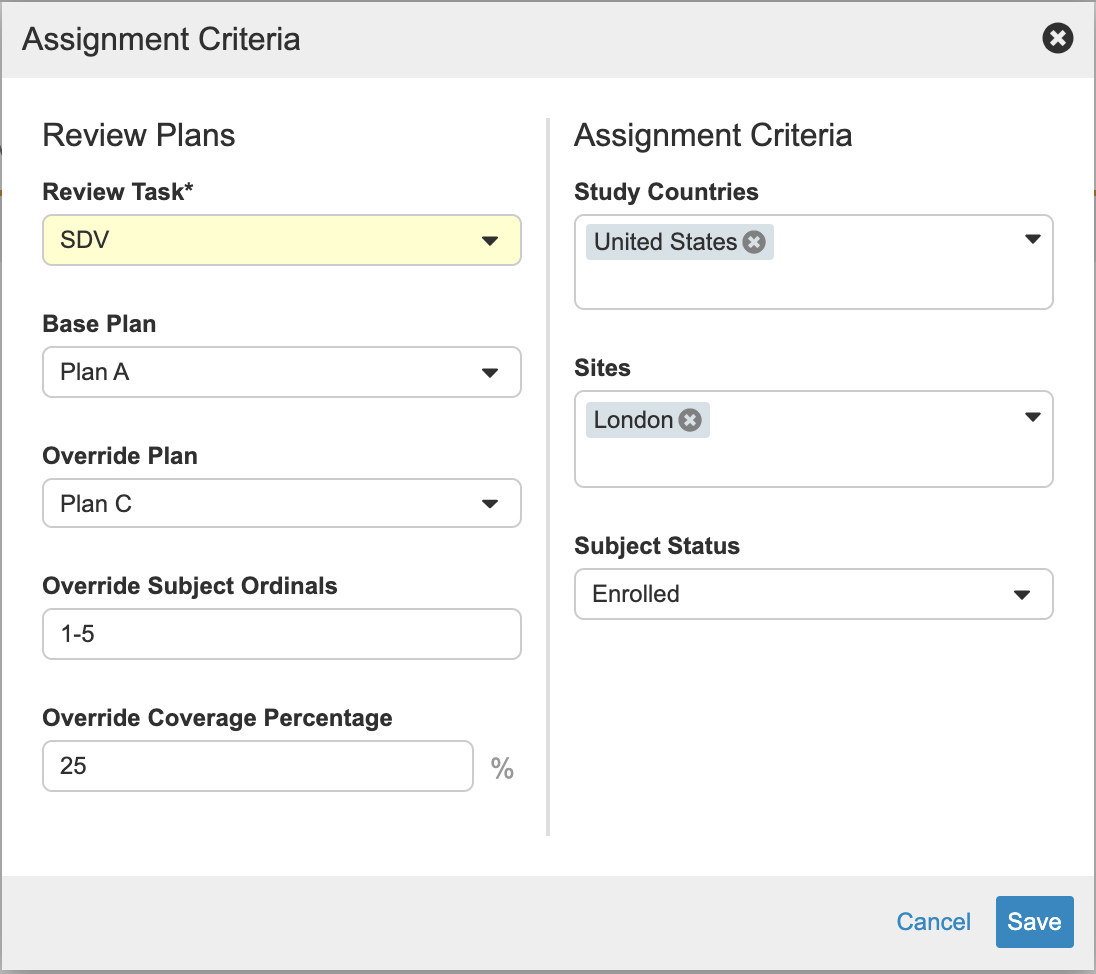This screenshot has width=1096, height=974.
Task: Click the Override Plan caret arrow
Action: coord(490,504)
